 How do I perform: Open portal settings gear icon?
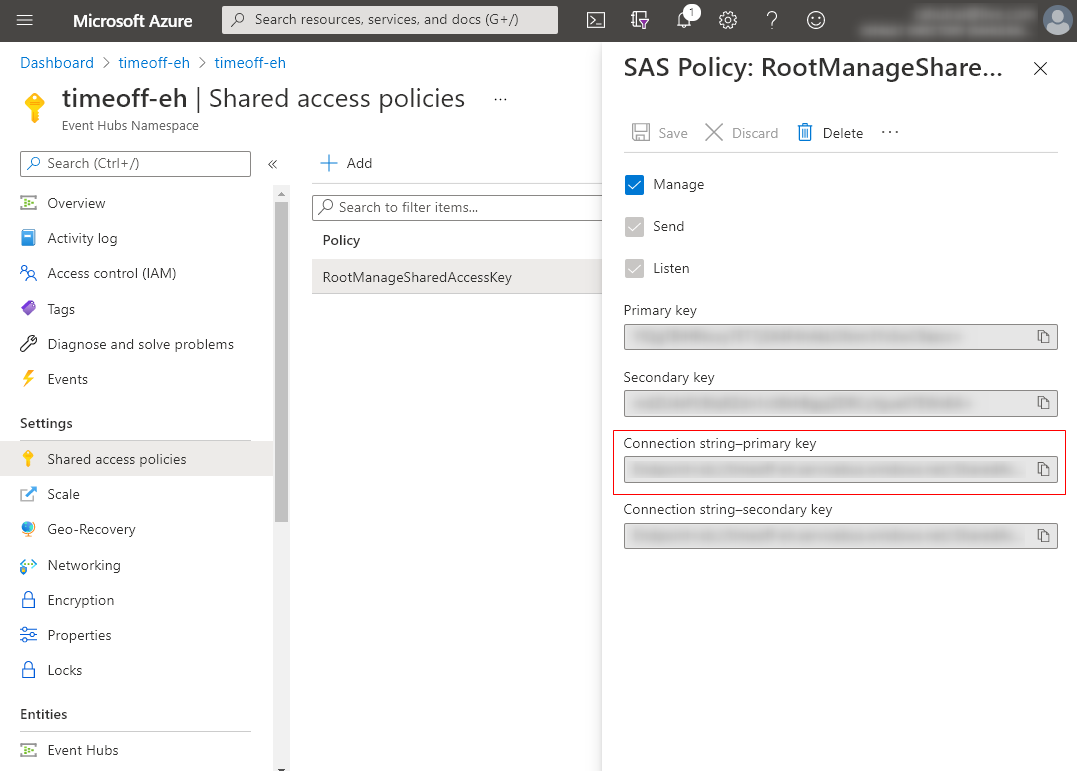pos(728,20)
